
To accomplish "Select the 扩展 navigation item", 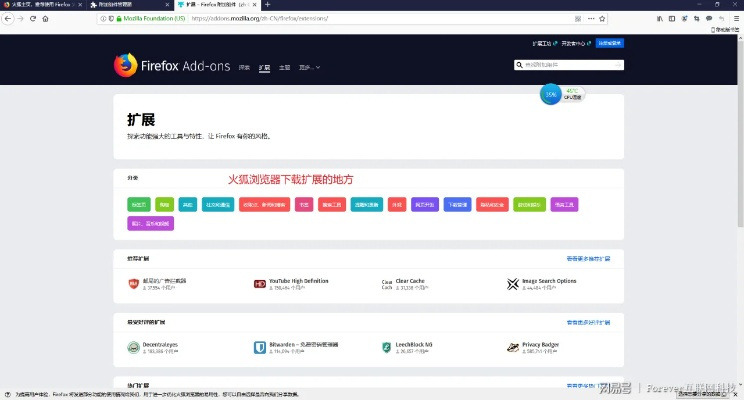I will (264, 67).
